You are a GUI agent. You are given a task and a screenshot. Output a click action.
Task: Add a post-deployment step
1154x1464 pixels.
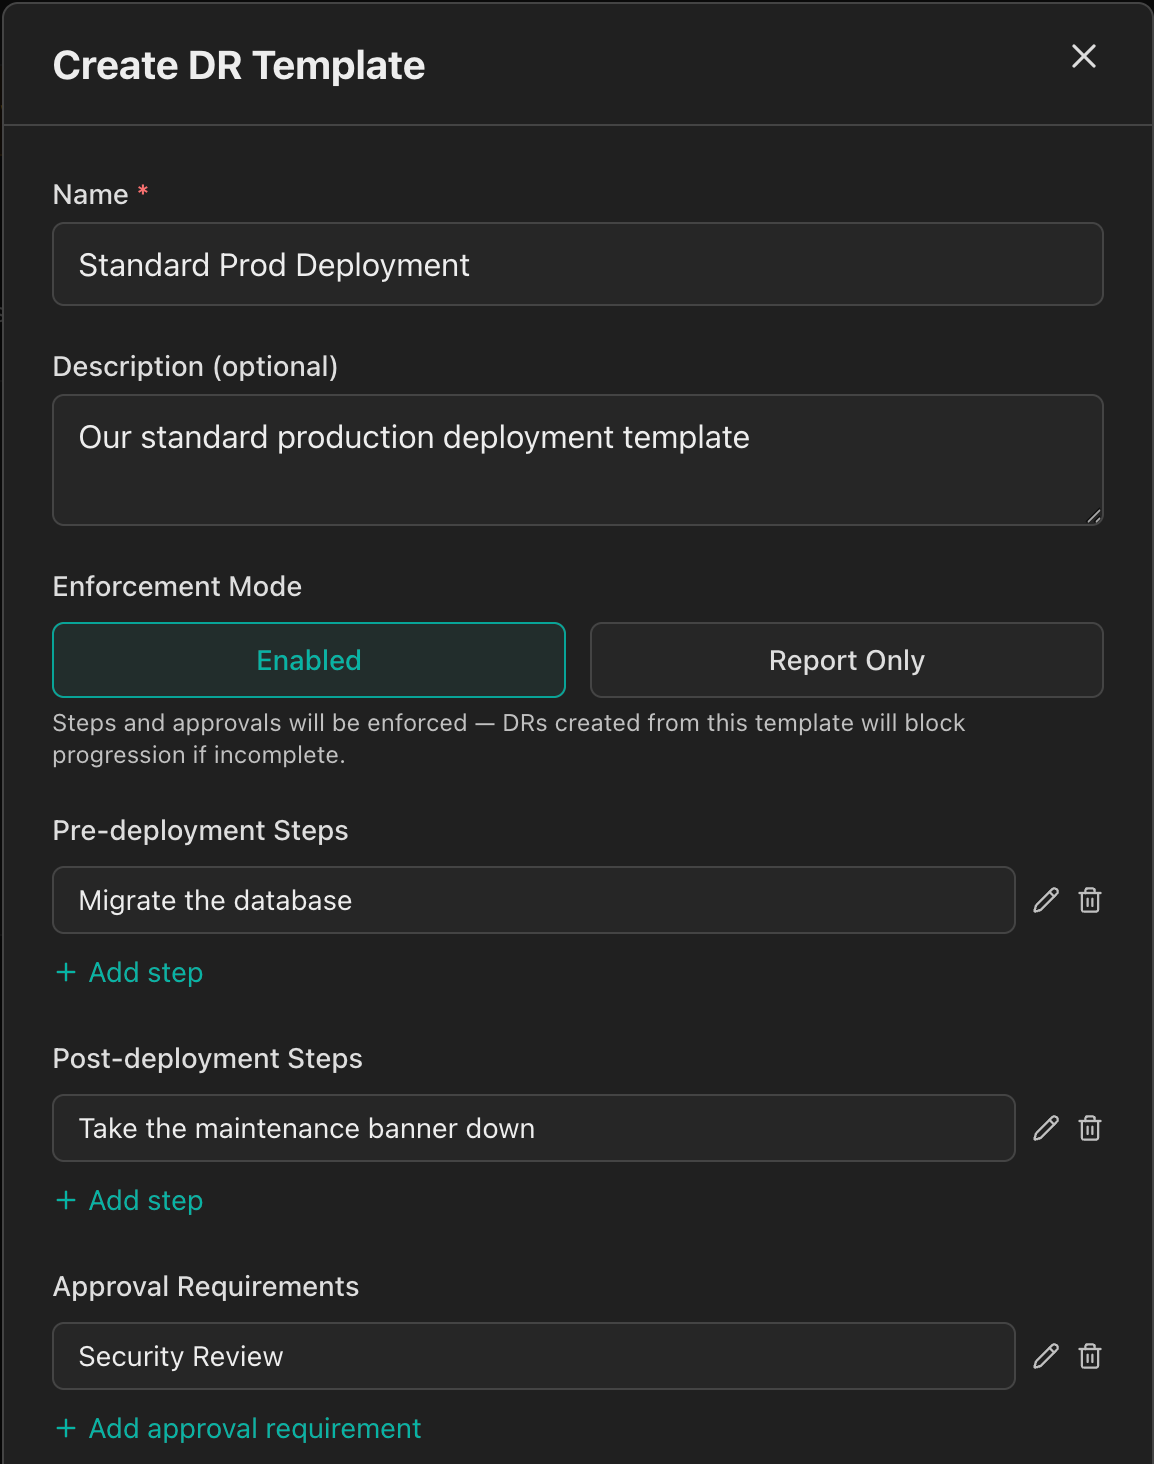click(130, 1200)
